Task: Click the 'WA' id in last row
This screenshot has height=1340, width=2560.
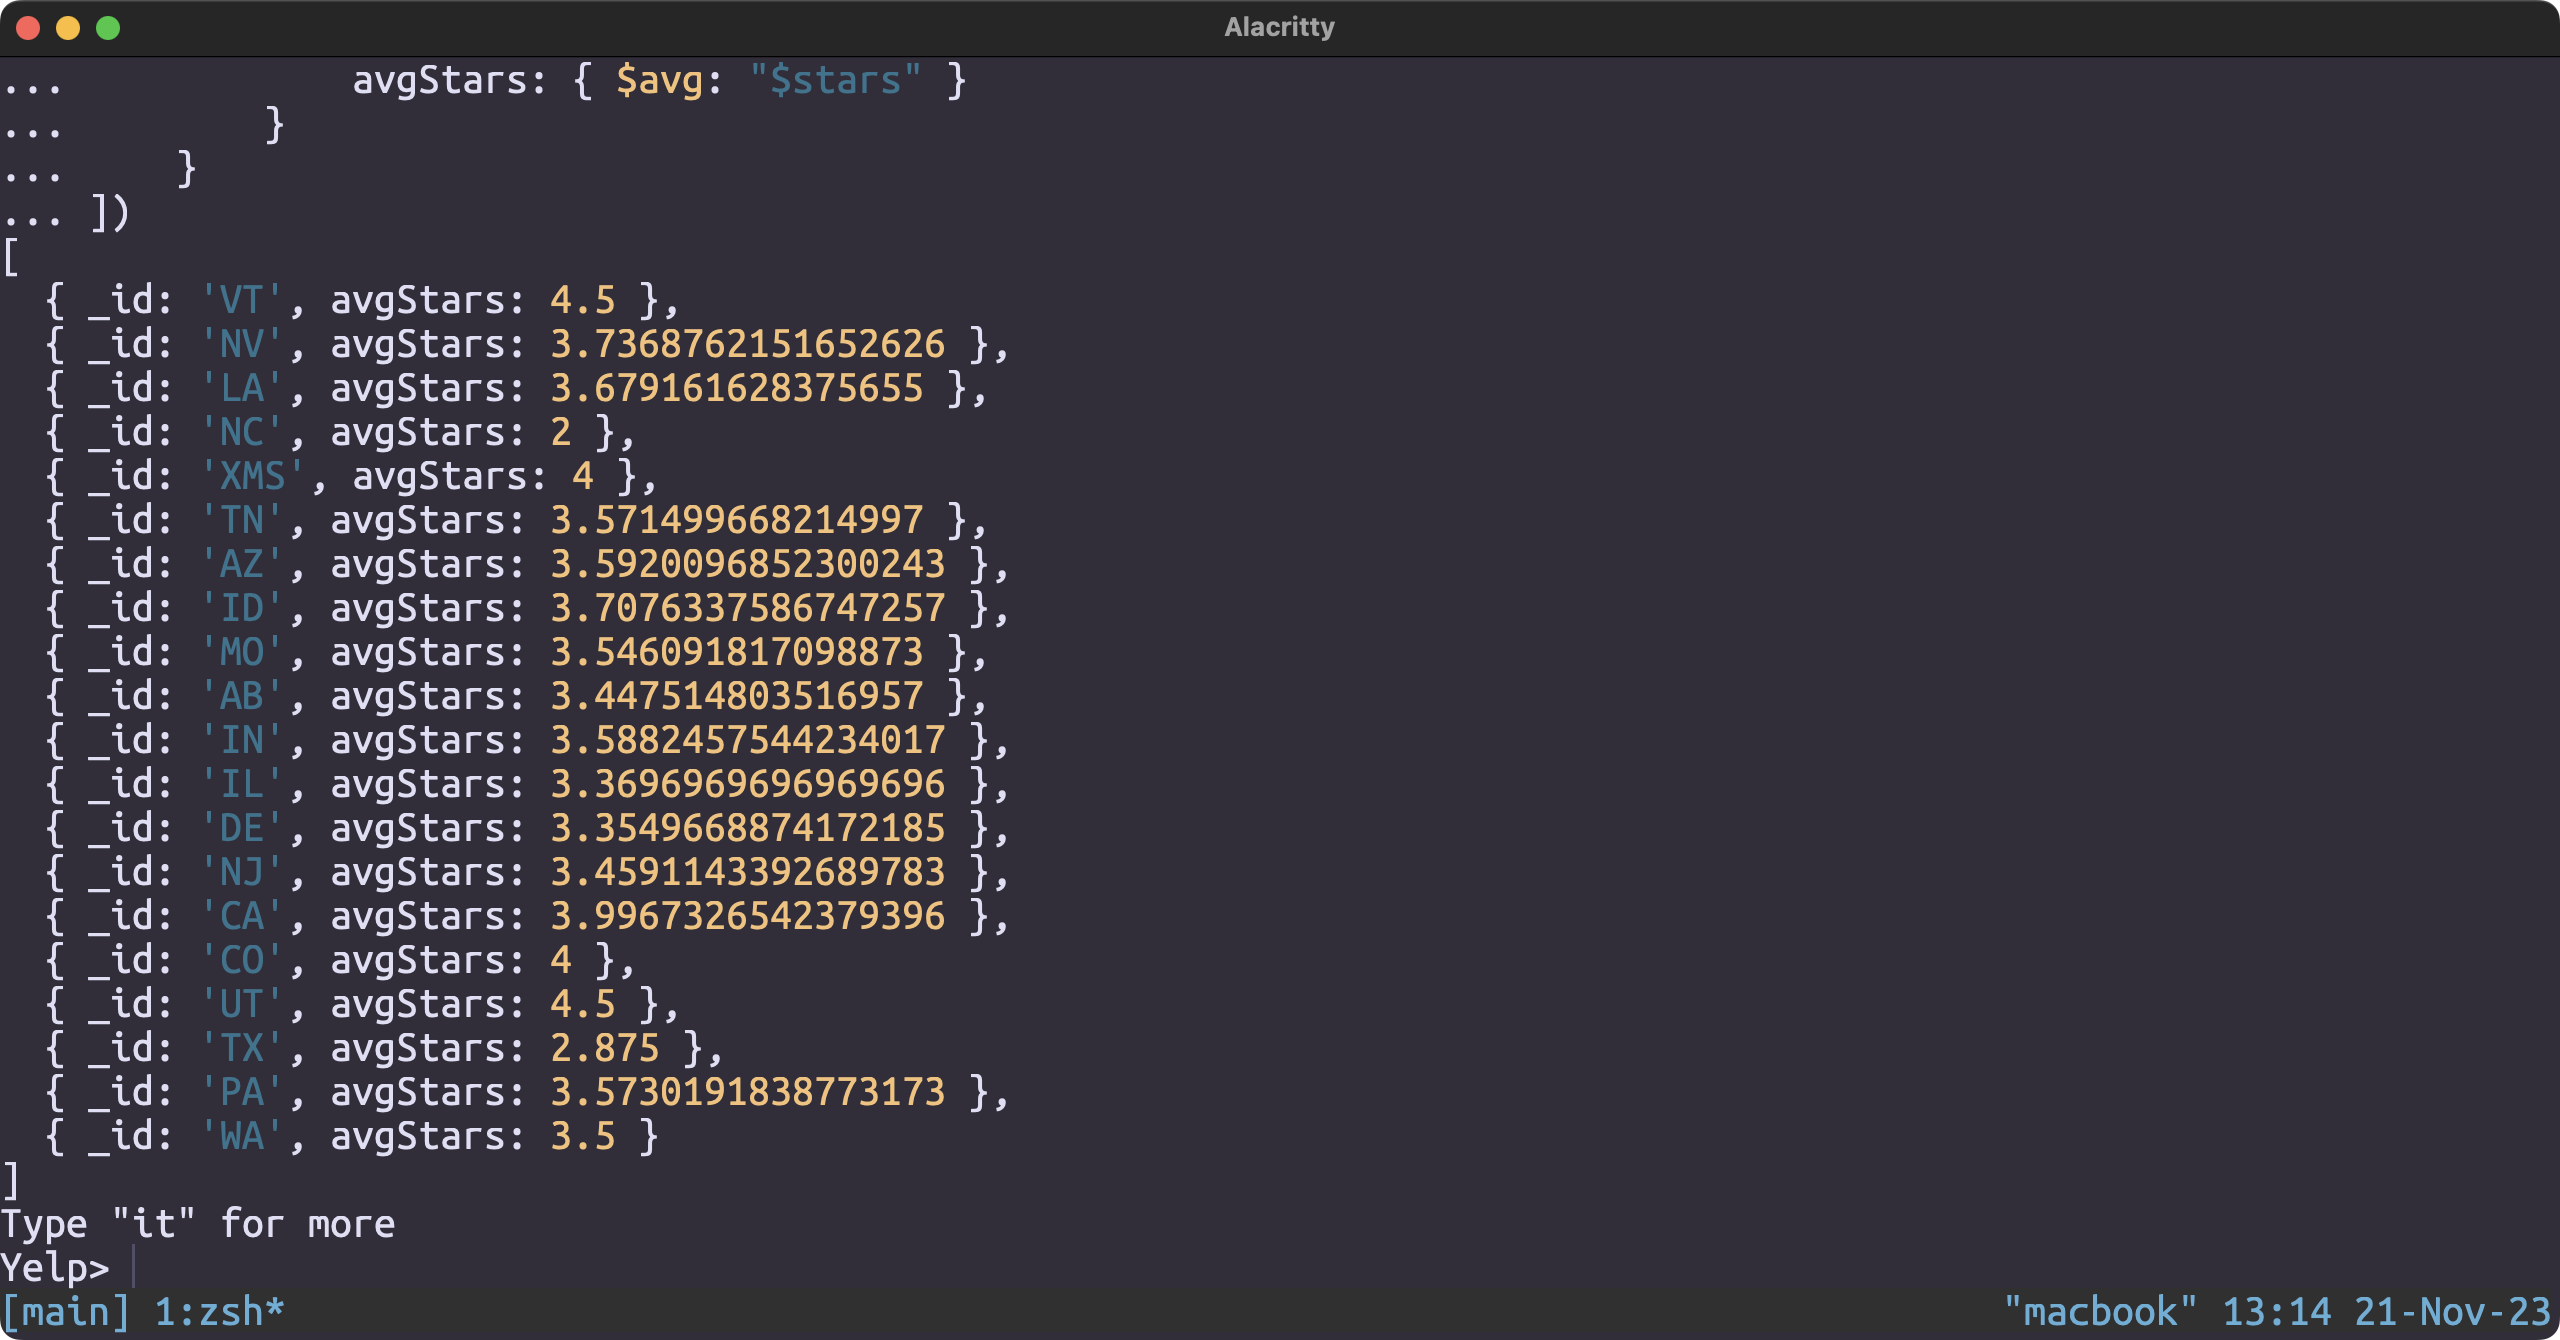Action: coord(241,1136)
